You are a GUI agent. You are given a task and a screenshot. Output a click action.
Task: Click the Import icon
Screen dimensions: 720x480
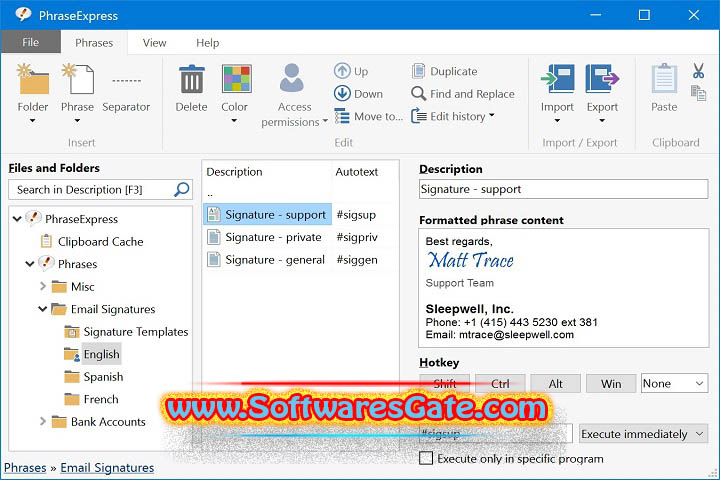[557, 79]
